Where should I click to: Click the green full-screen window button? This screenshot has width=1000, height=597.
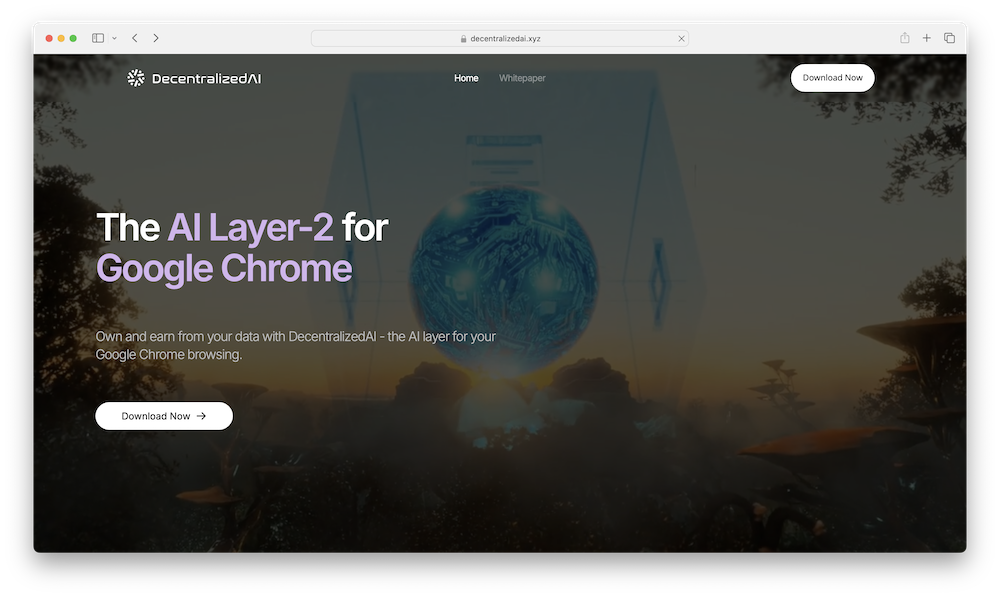point(73,38)
